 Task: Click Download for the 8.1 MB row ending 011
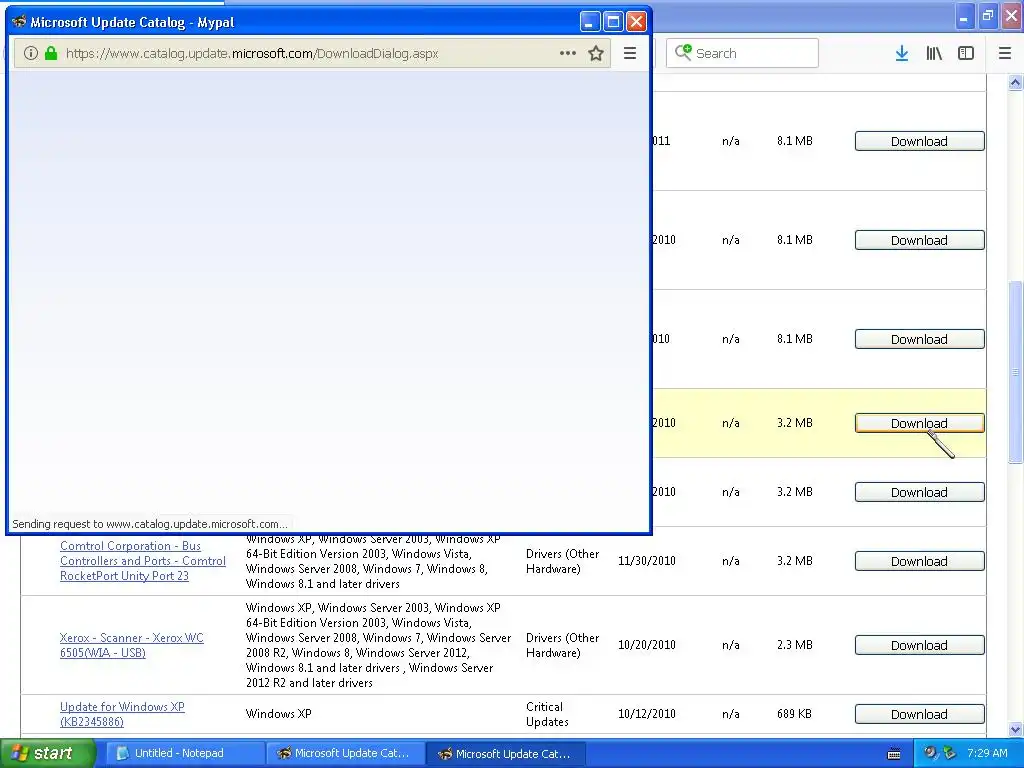tap(920, 141)
